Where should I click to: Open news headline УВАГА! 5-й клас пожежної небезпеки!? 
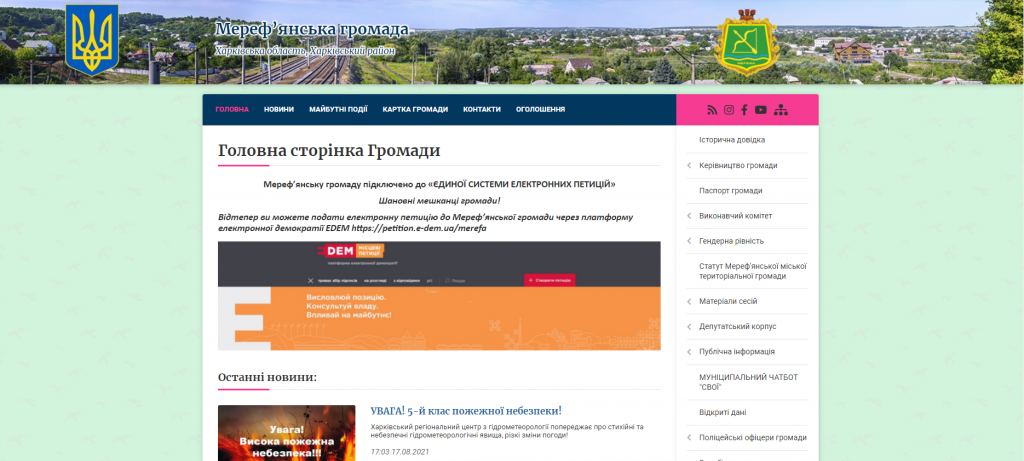[466, 411]
